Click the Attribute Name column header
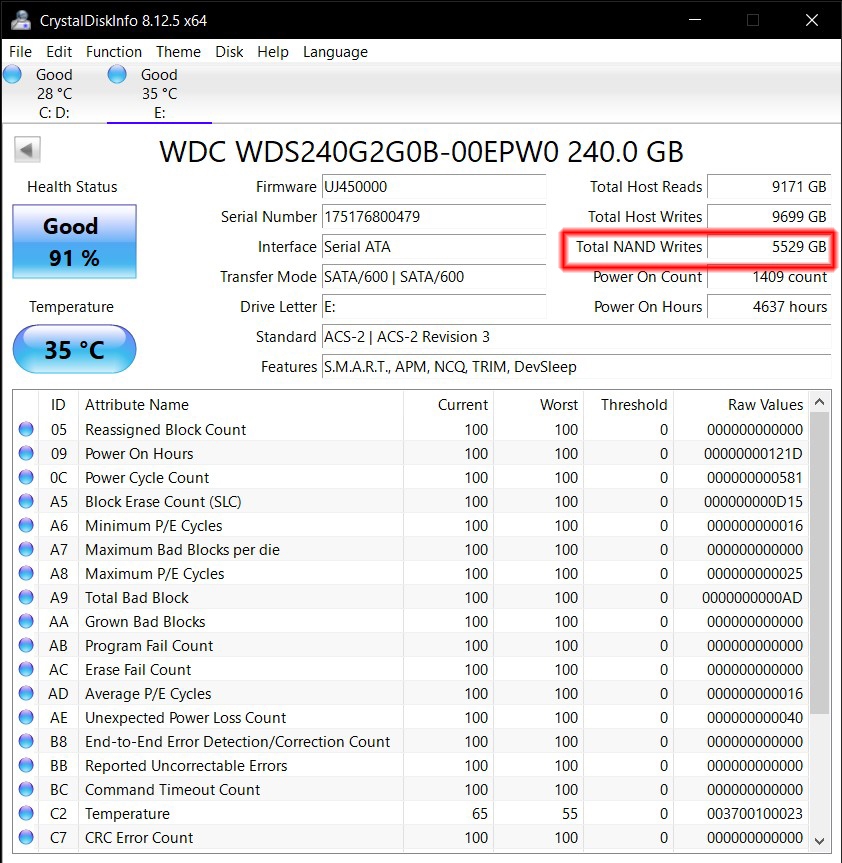 241,405
